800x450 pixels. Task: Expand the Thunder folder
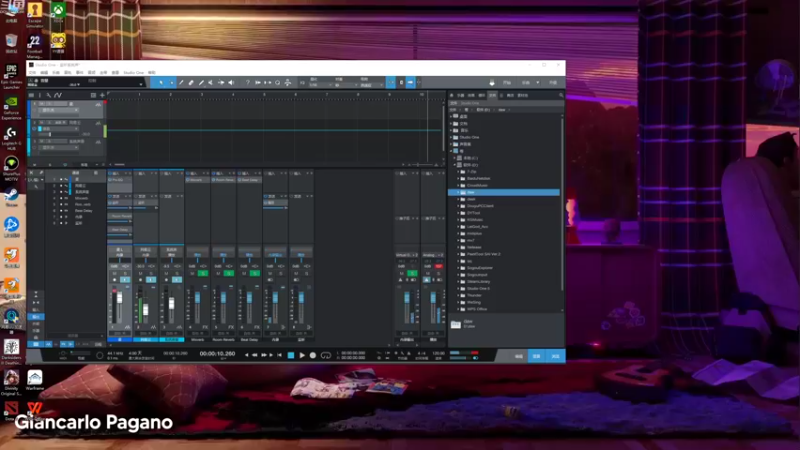tap(458, 295)
